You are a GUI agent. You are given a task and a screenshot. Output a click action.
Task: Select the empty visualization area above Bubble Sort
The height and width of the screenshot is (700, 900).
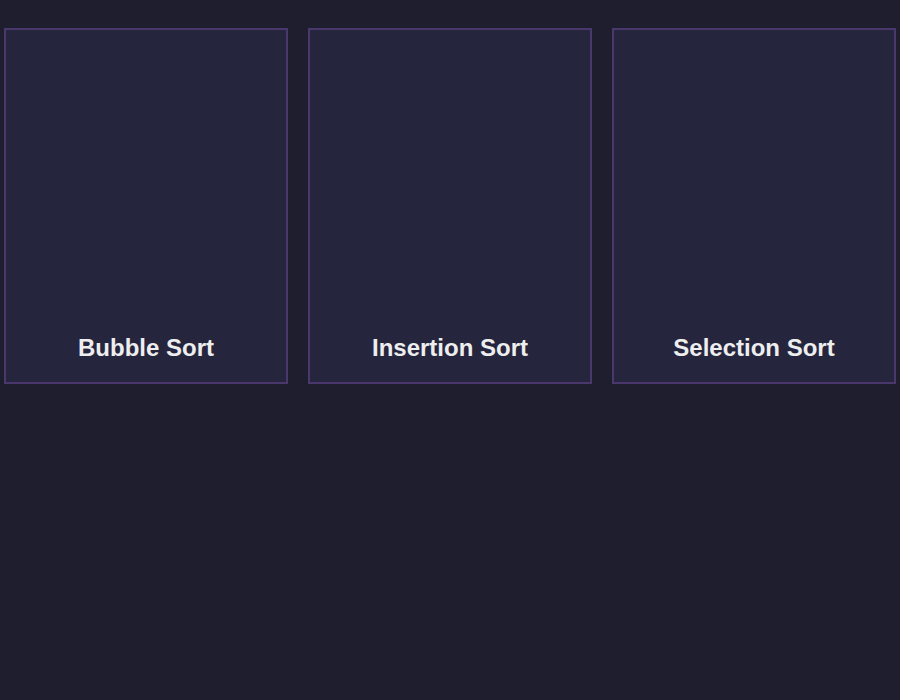146,178
